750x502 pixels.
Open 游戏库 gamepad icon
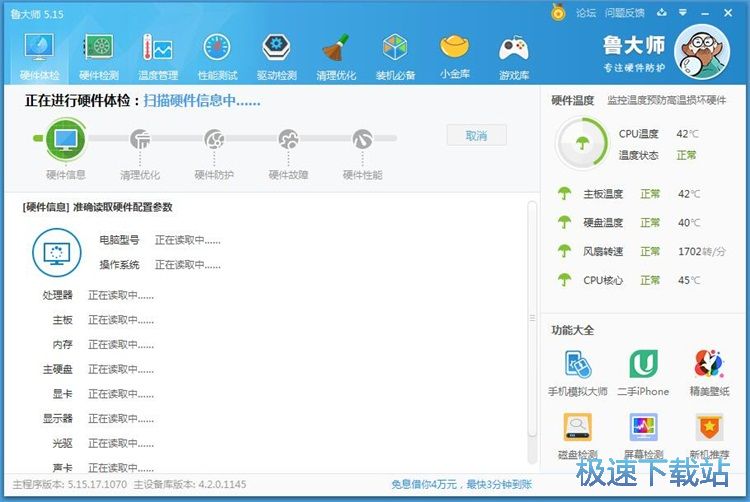coord(514,56)
